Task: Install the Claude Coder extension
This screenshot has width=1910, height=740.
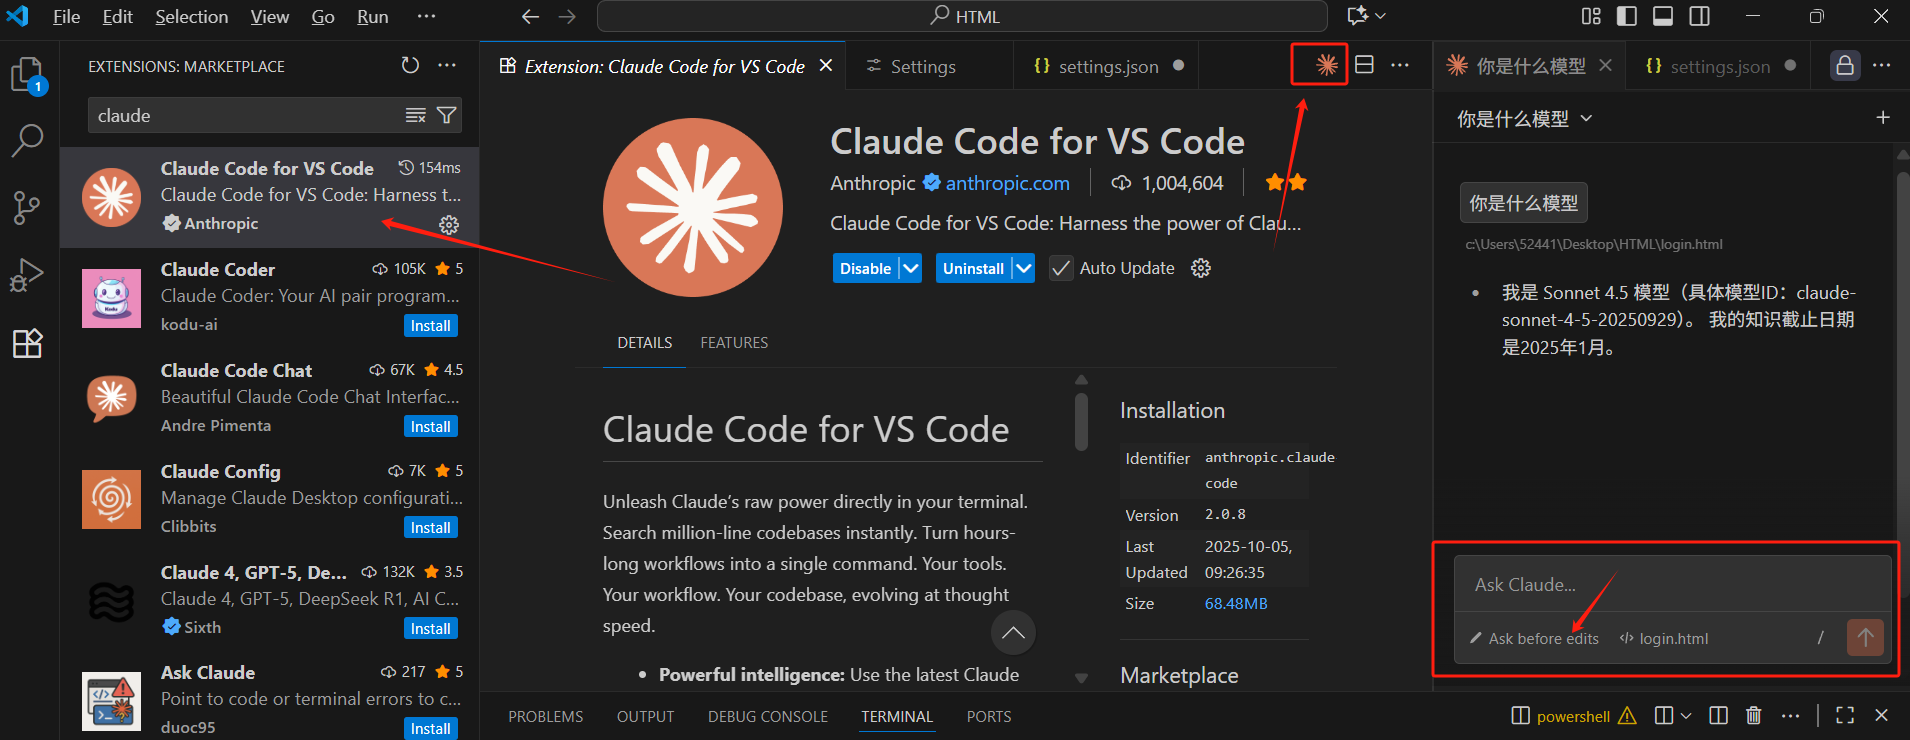Action: pos(430,326)
